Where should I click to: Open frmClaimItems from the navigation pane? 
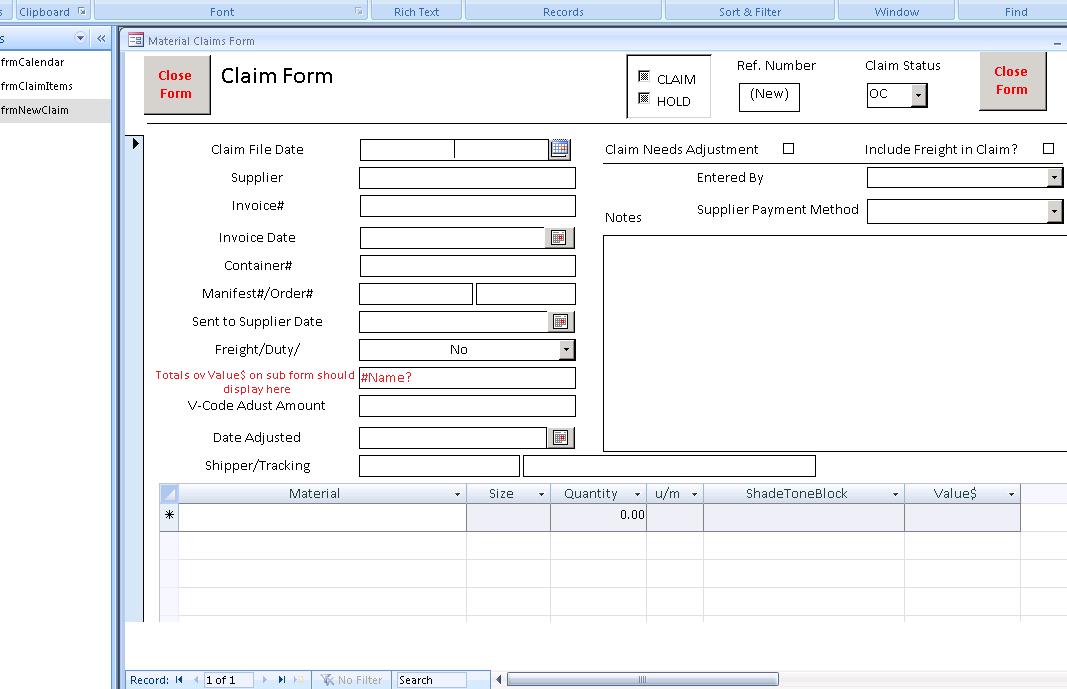pyautogui.click(x=37, y=86)
